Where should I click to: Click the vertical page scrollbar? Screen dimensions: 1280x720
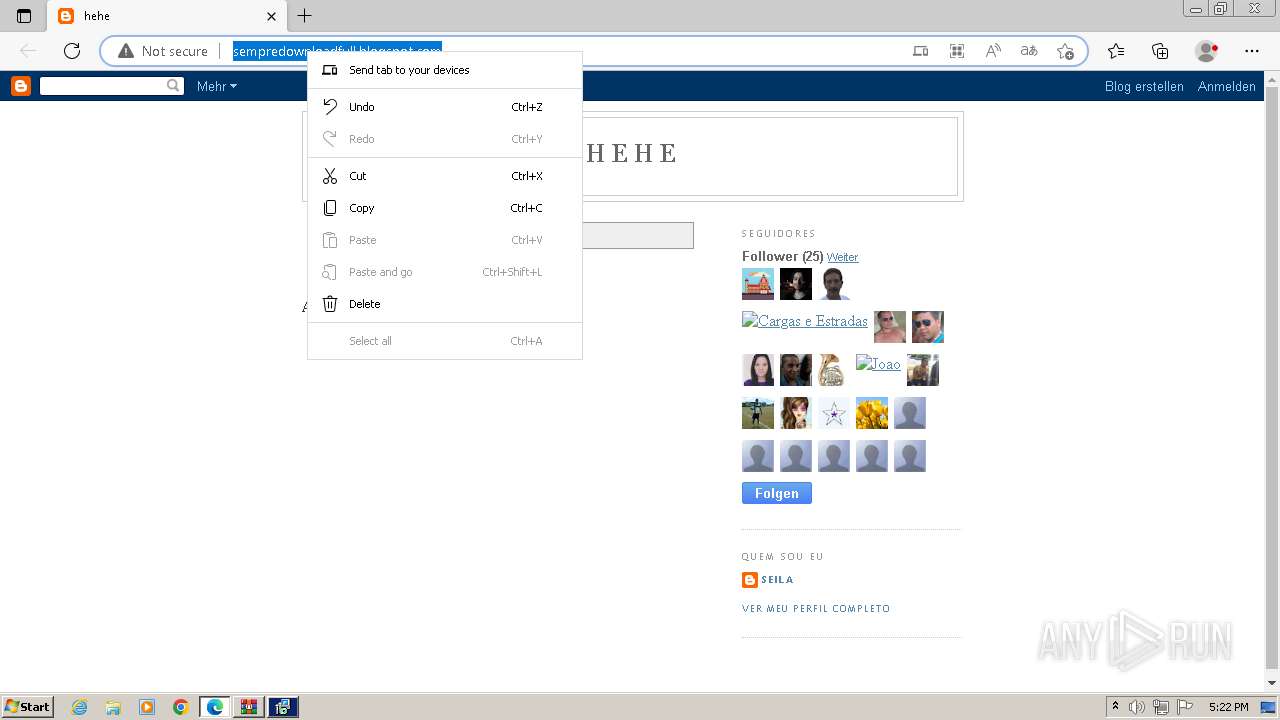click(x=1272, y=380)
